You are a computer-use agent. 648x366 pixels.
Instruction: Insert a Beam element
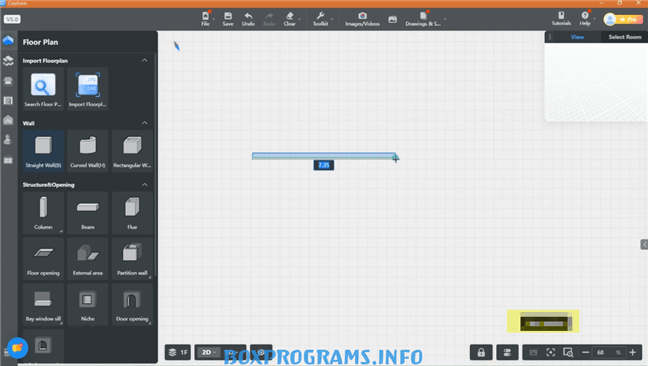click(x=88, y=213)
